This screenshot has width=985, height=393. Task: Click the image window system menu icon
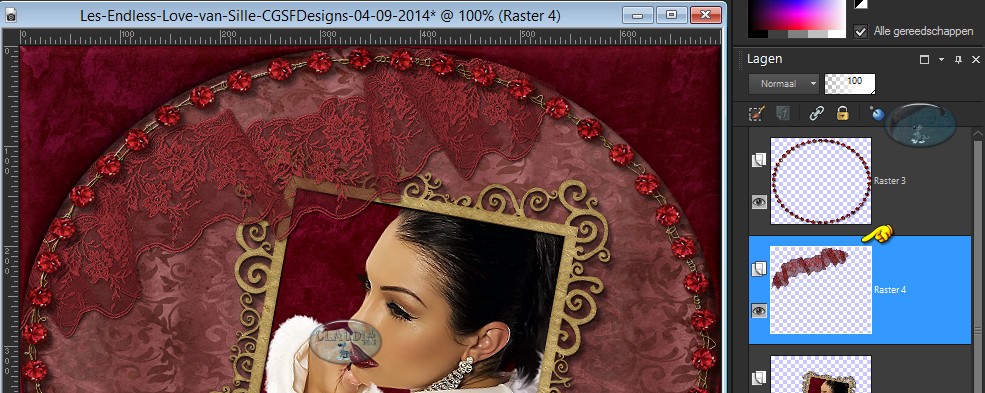click(x=10, y=16)
